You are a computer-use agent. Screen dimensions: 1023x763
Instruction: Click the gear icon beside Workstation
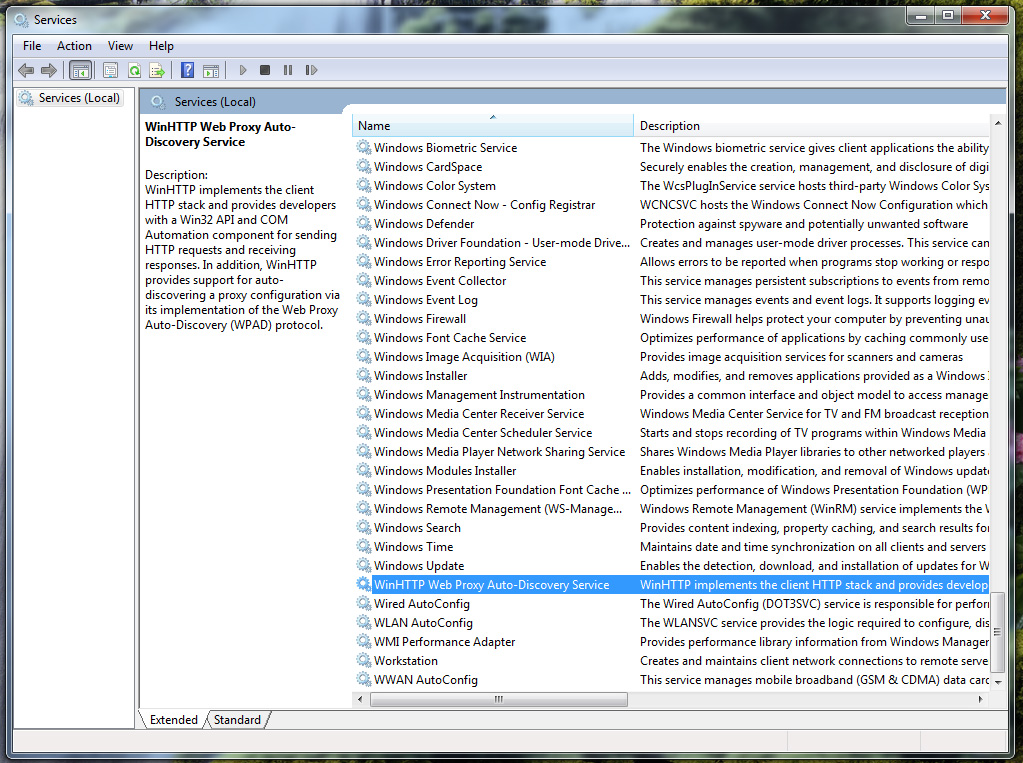[363, 661]
